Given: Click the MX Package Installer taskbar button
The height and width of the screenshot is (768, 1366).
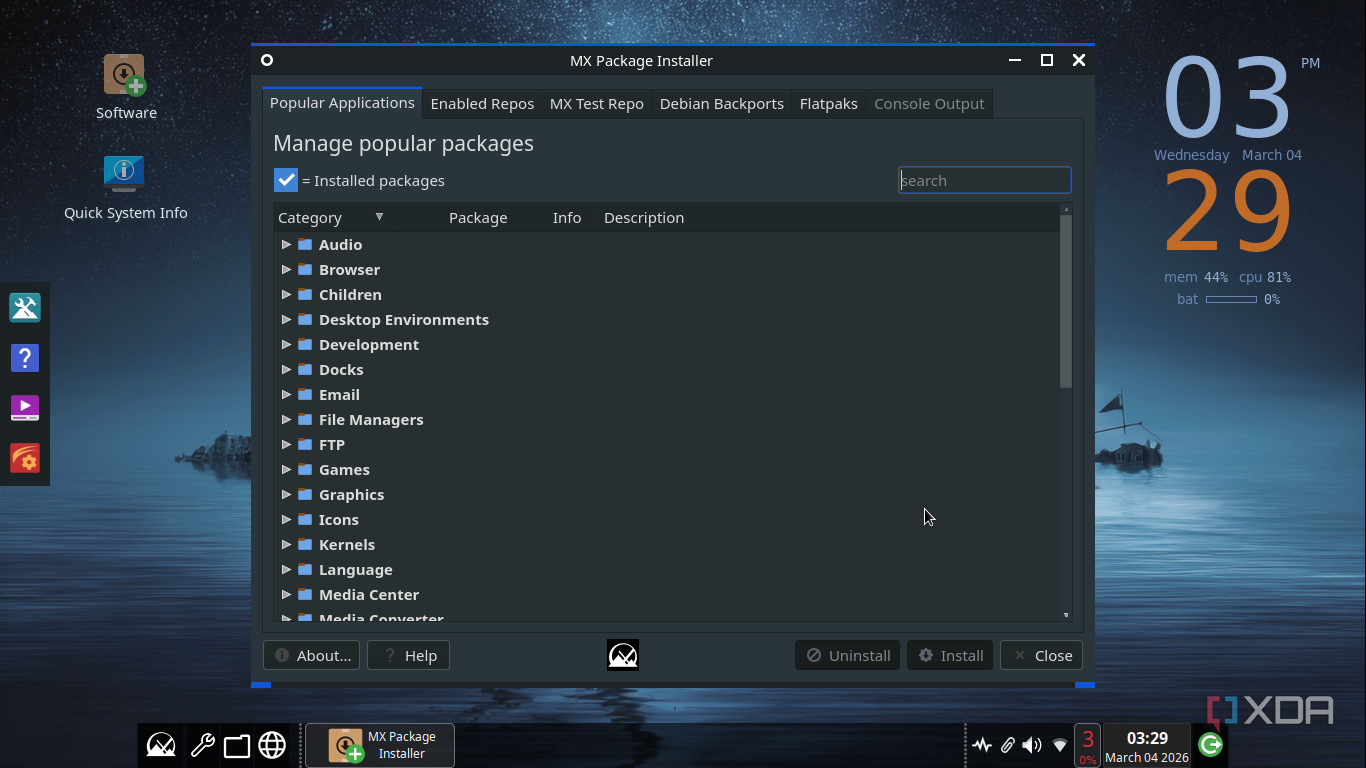Looking at the screenshot, I should pos(380,745).
